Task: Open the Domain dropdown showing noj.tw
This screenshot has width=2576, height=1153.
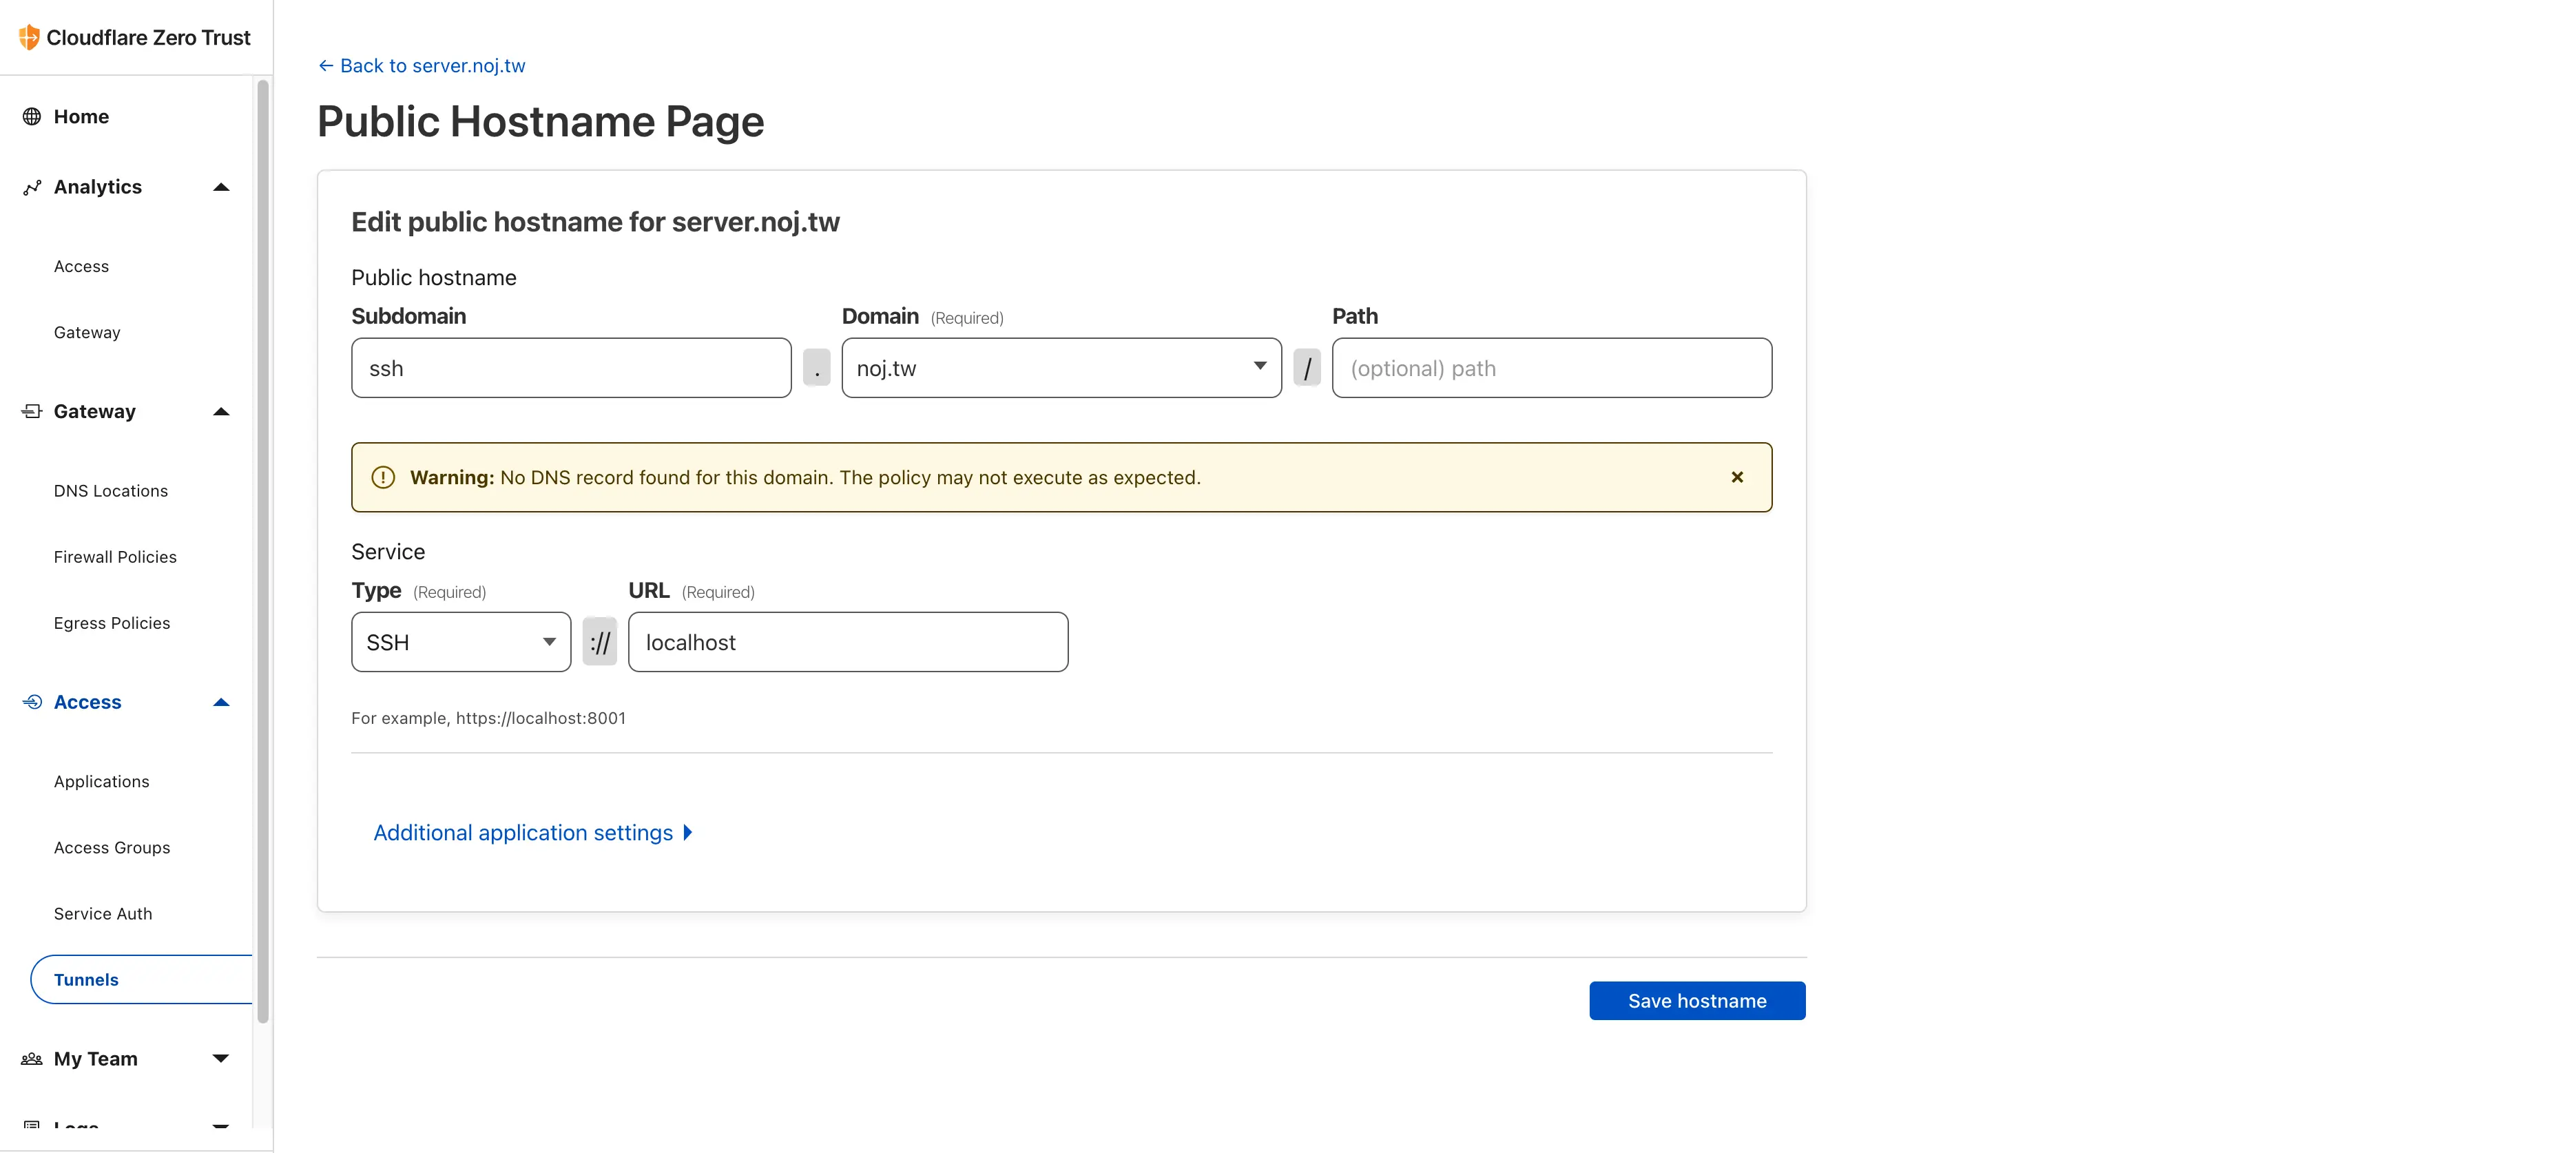Action: (1061, 368)
